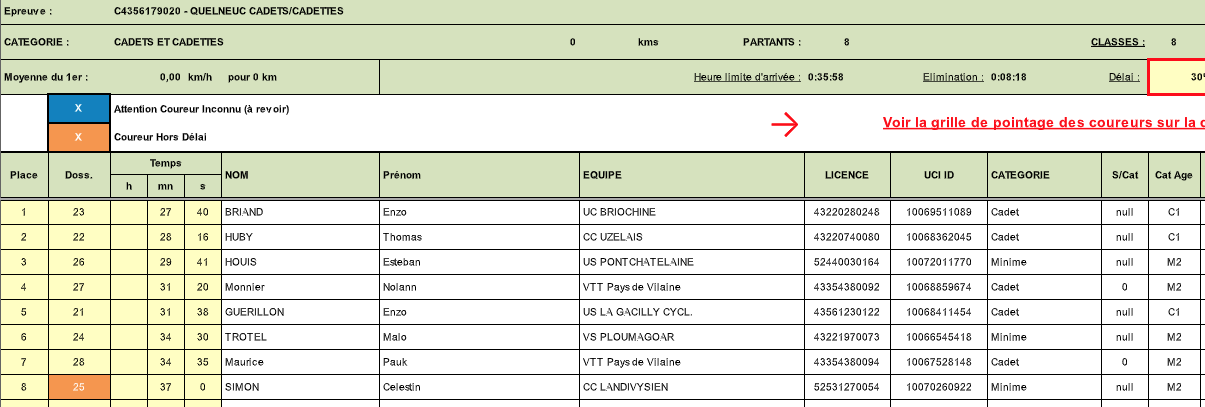
Task: Click the UCI ID column header
Action: pos(937,175)
